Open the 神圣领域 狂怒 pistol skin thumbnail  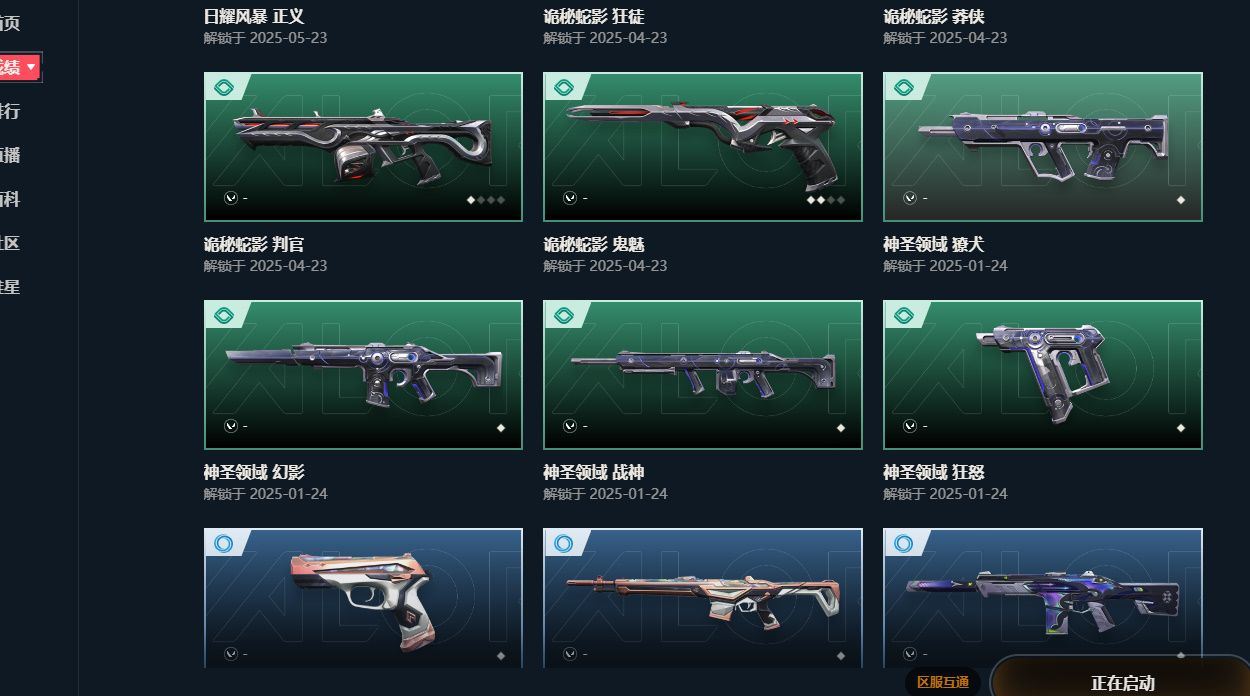point(1043,375)
